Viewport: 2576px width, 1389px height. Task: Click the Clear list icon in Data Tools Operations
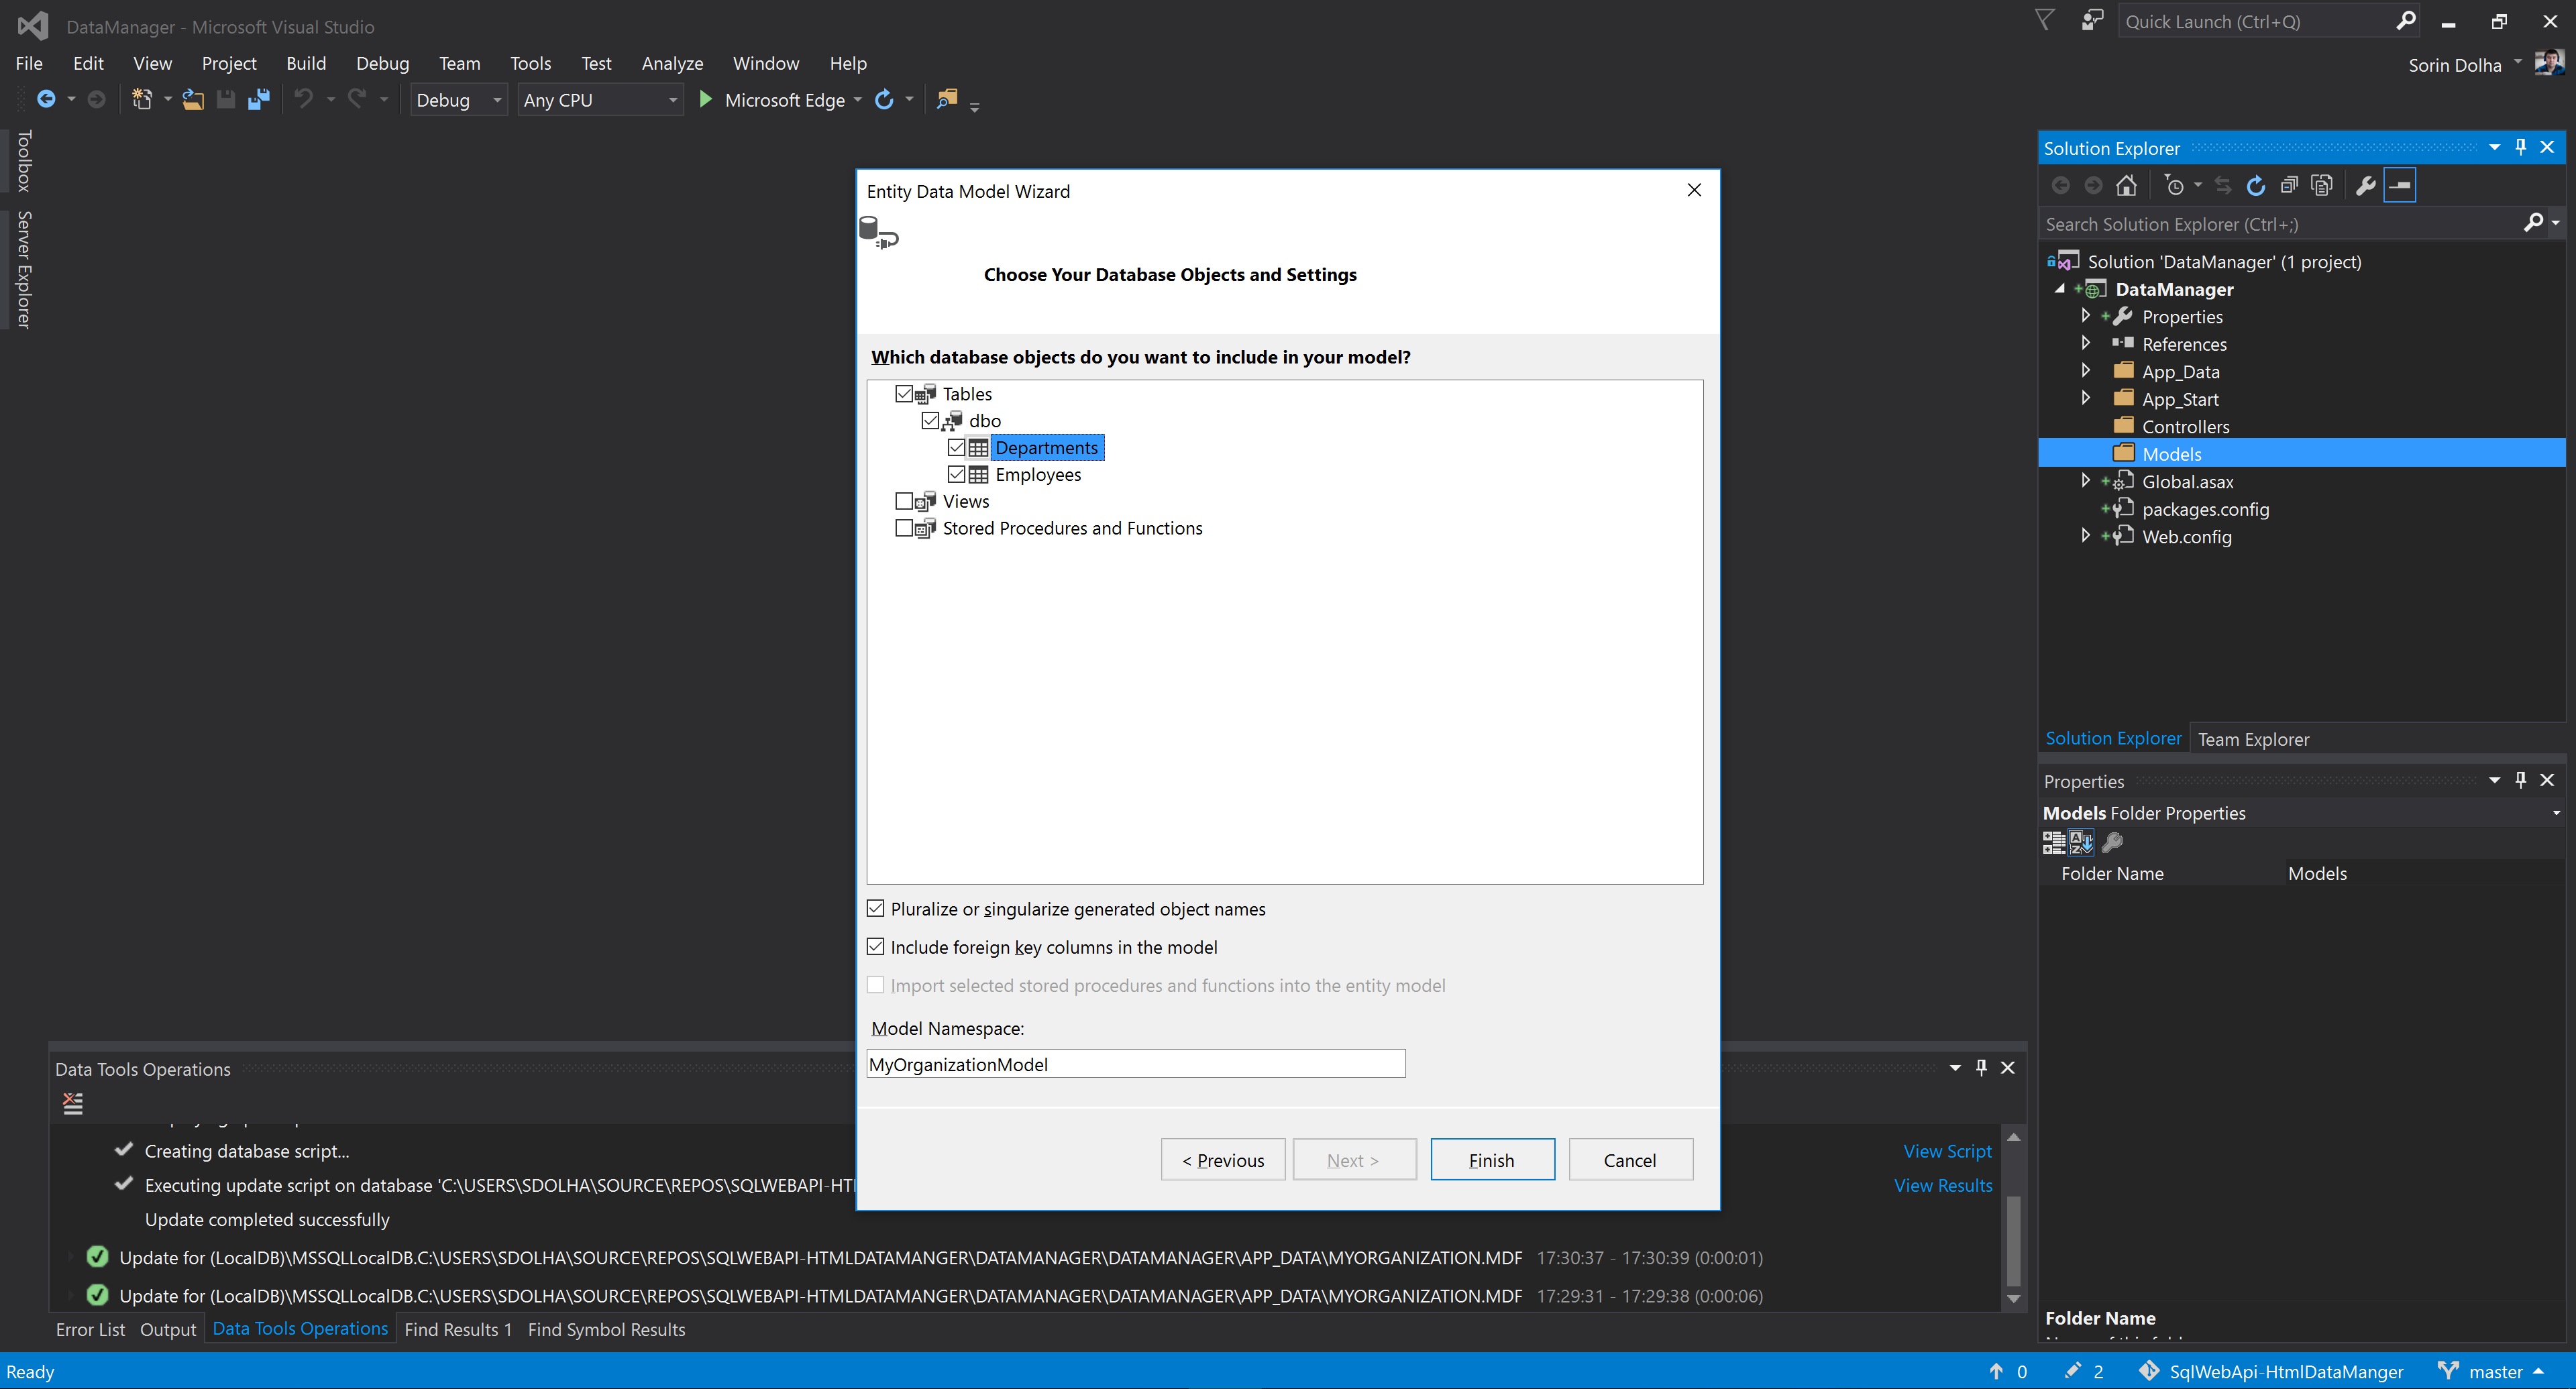pyautogui.click(x=73, y=1103)
